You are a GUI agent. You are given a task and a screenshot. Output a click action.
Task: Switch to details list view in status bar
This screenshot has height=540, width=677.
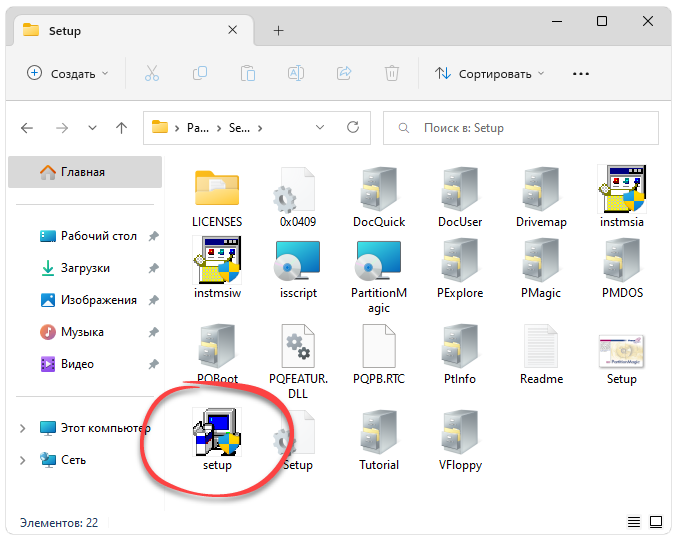coord(633,522)
